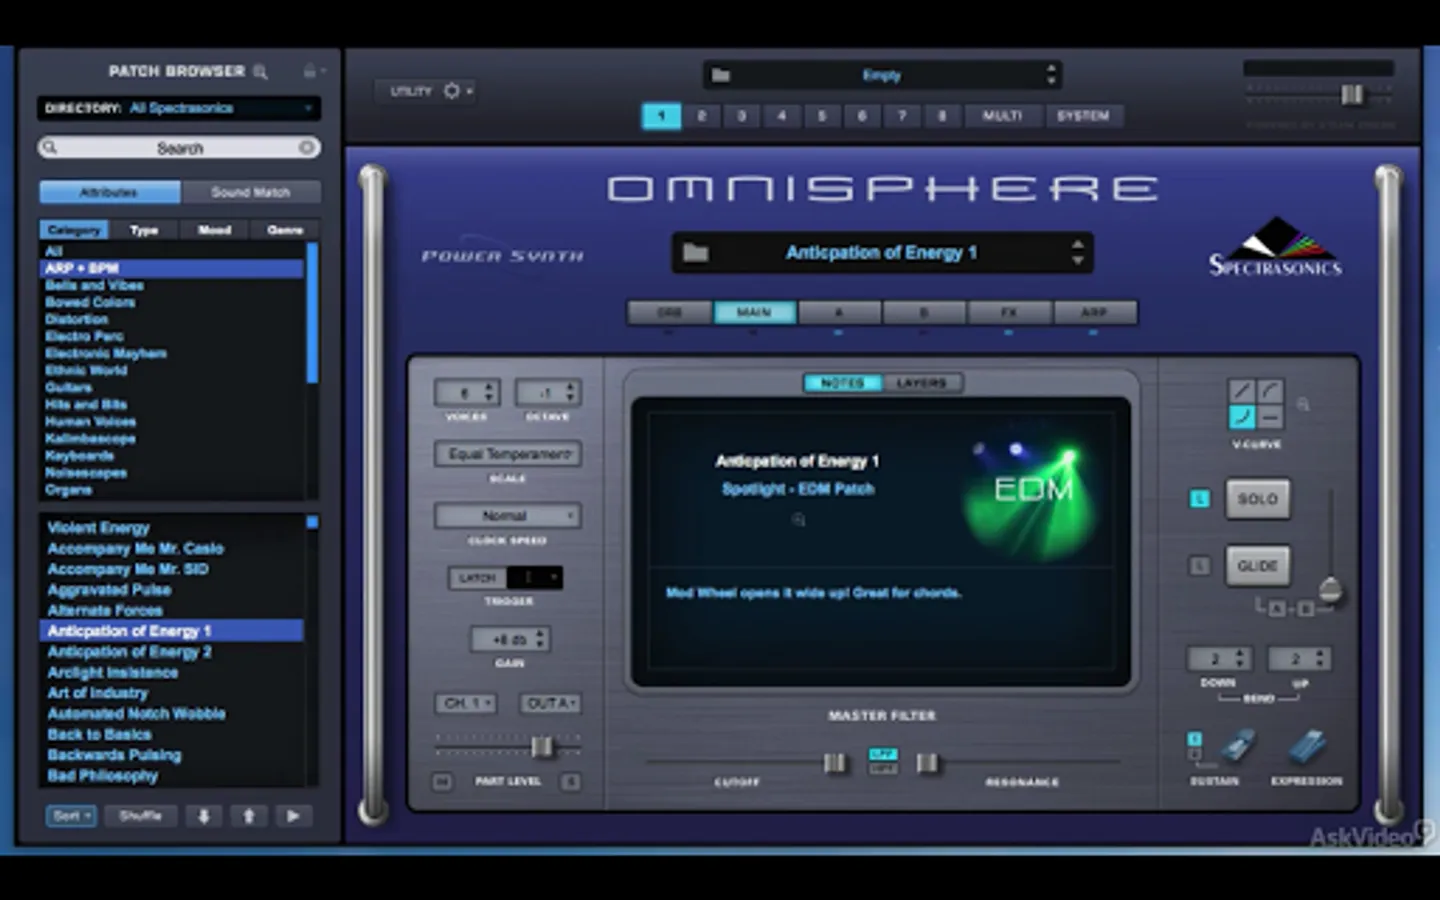This screenshot has width=1440, height=900.
Task: Click the Shuffle button
Action: point(141,816)
